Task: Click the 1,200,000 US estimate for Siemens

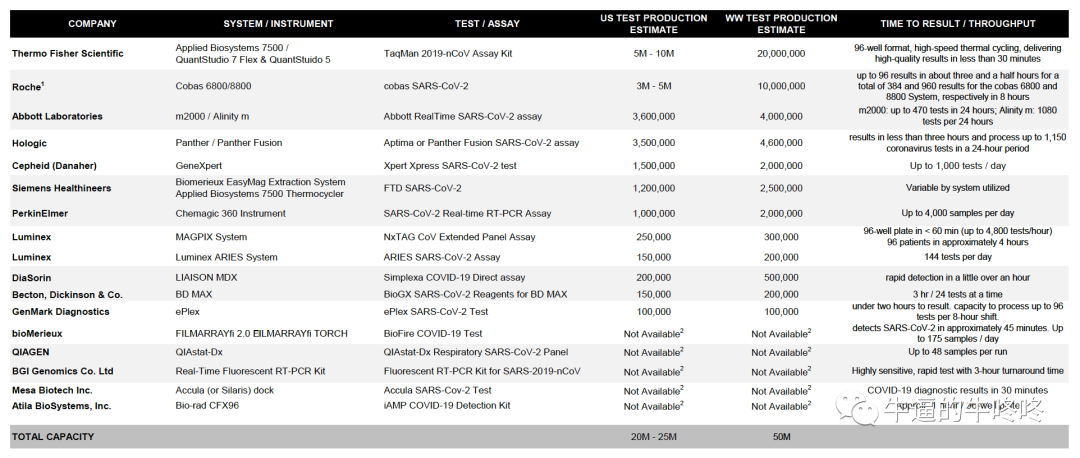Action: click(653, 188)
